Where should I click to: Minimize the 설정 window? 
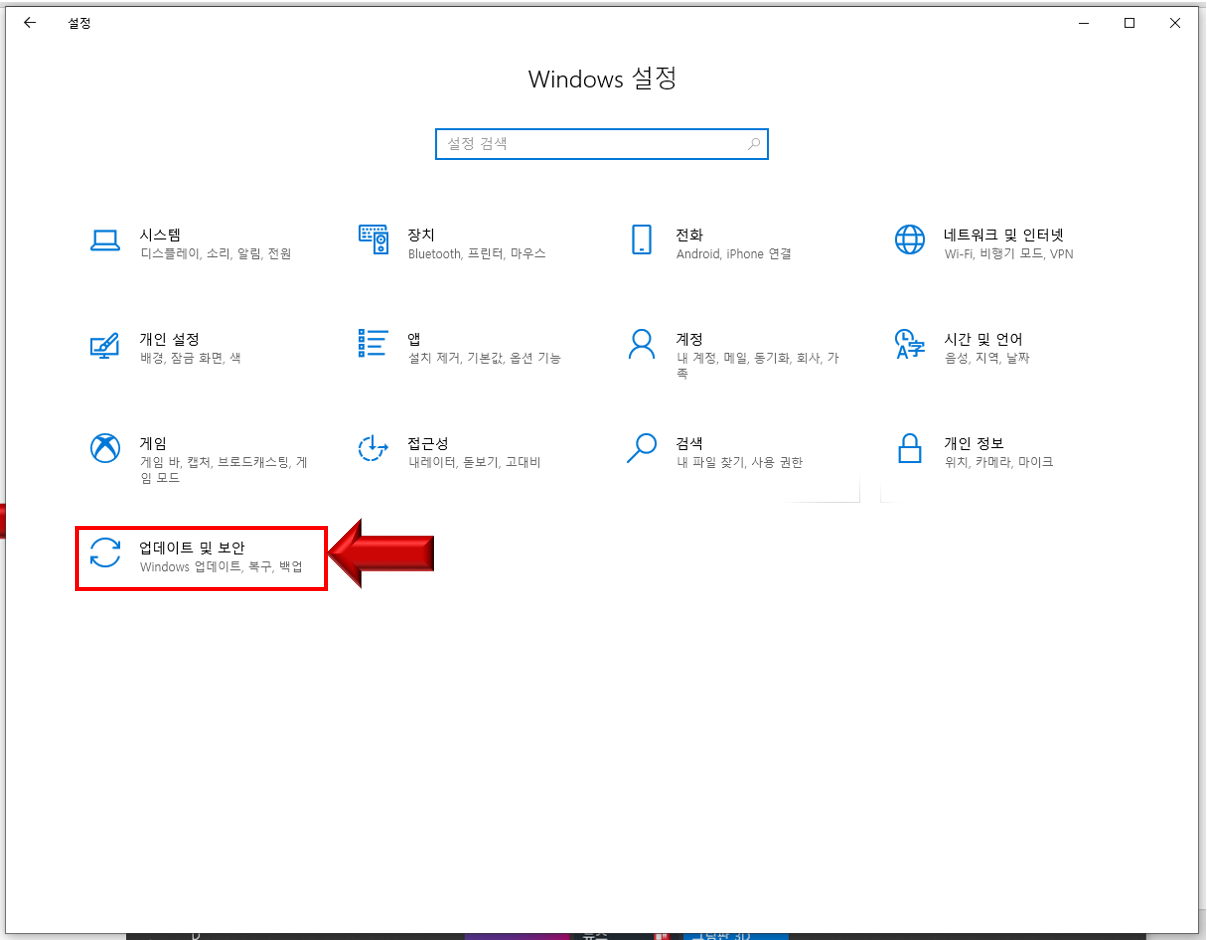point(1083,23)
